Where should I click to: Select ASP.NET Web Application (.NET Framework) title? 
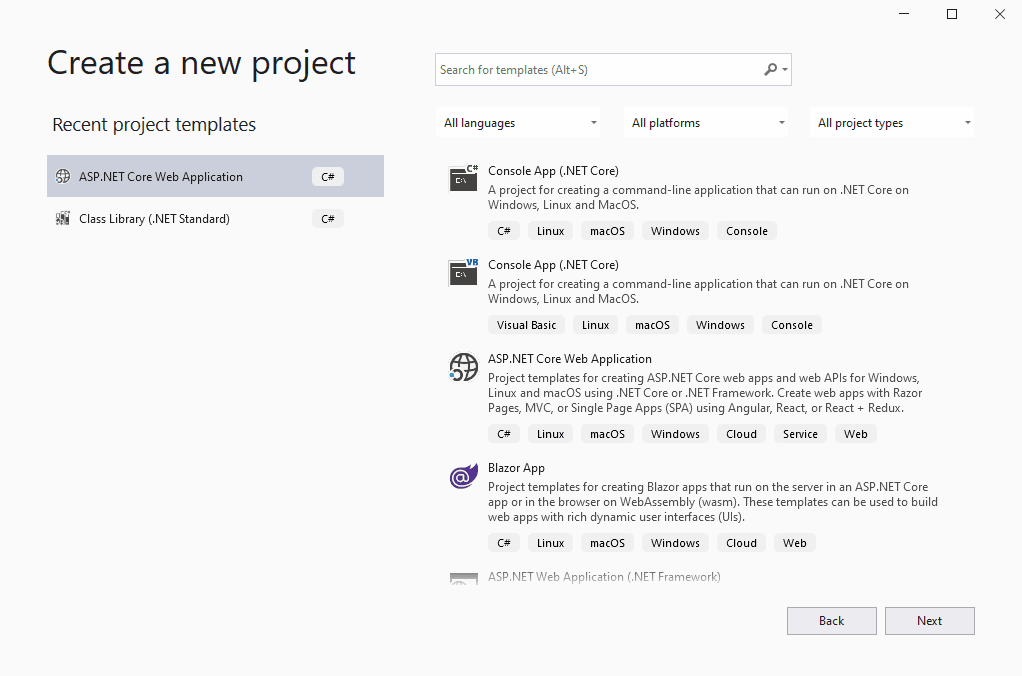[604, 577]
